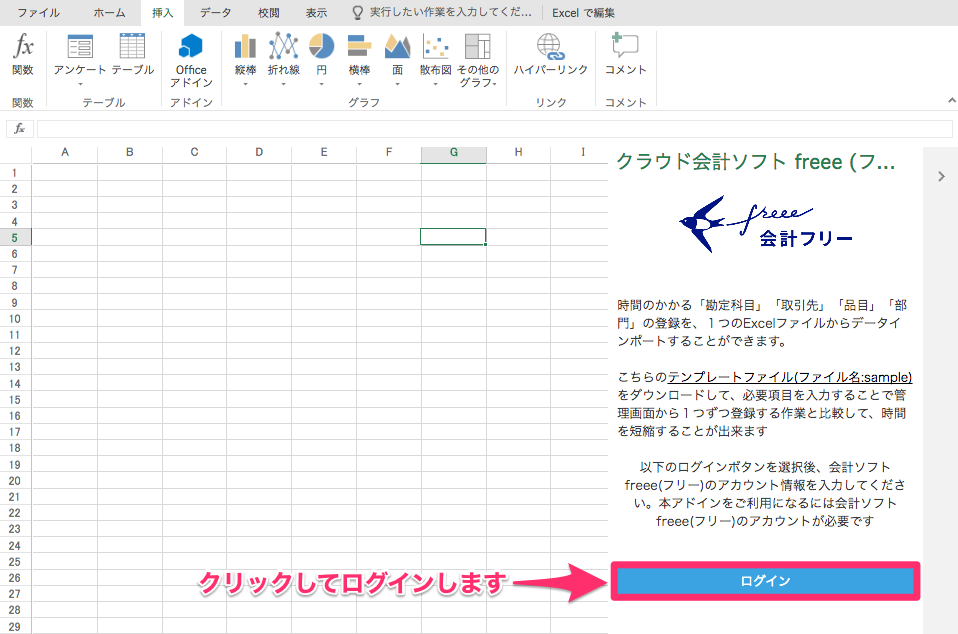Insert a 面 area chart
Image resolution: width=958 pixels, height=634 pixels.
(x=397, y=46)
